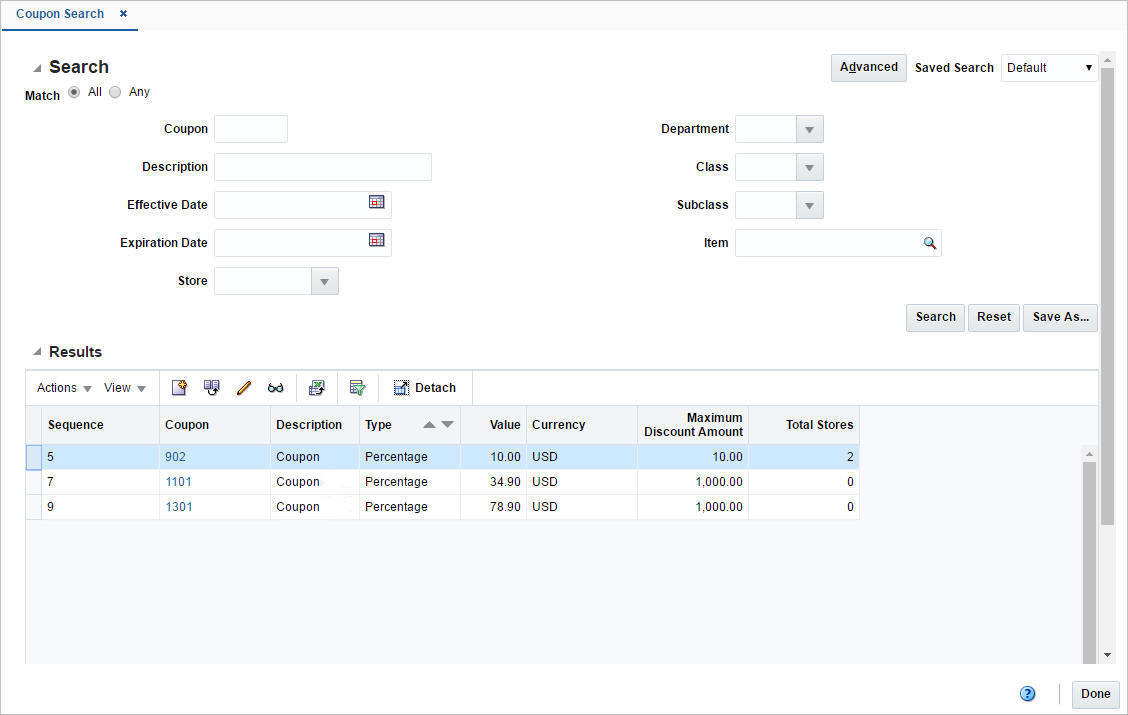Image resolution: width=1128 pixels, height=715 pixels.
Task: Click the Save As... button
Action: point(1060,317)
